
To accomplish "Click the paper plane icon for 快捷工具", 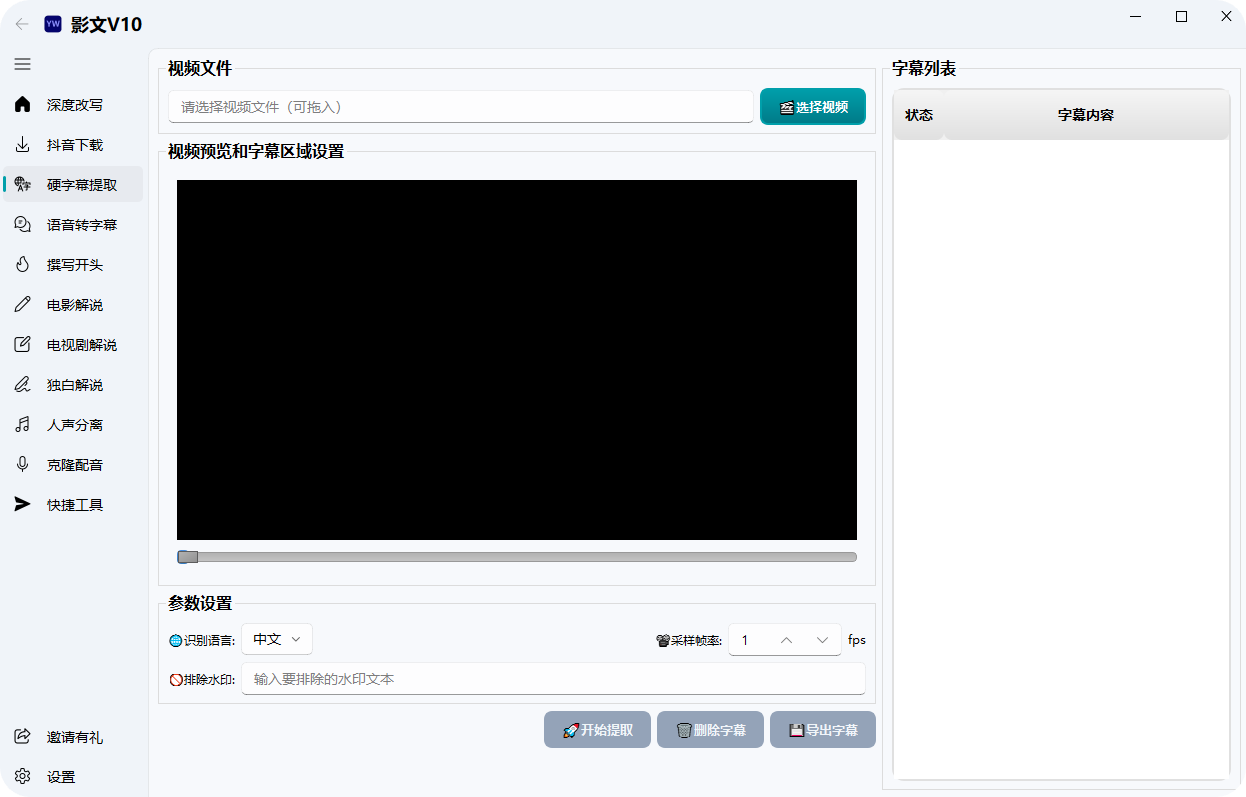I will point(22,505).
